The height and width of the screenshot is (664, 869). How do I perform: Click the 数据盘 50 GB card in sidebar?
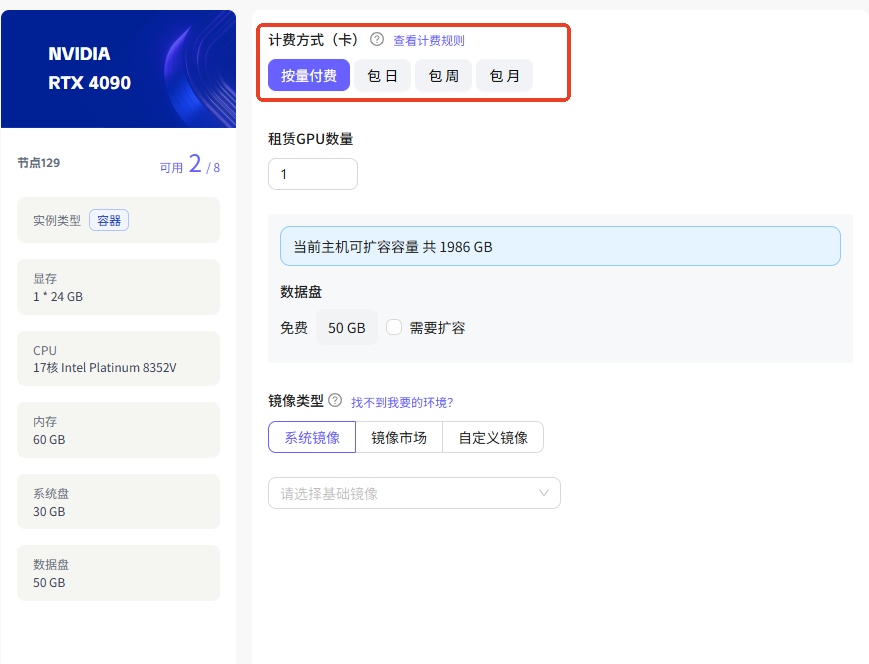[x=119, y=573]
